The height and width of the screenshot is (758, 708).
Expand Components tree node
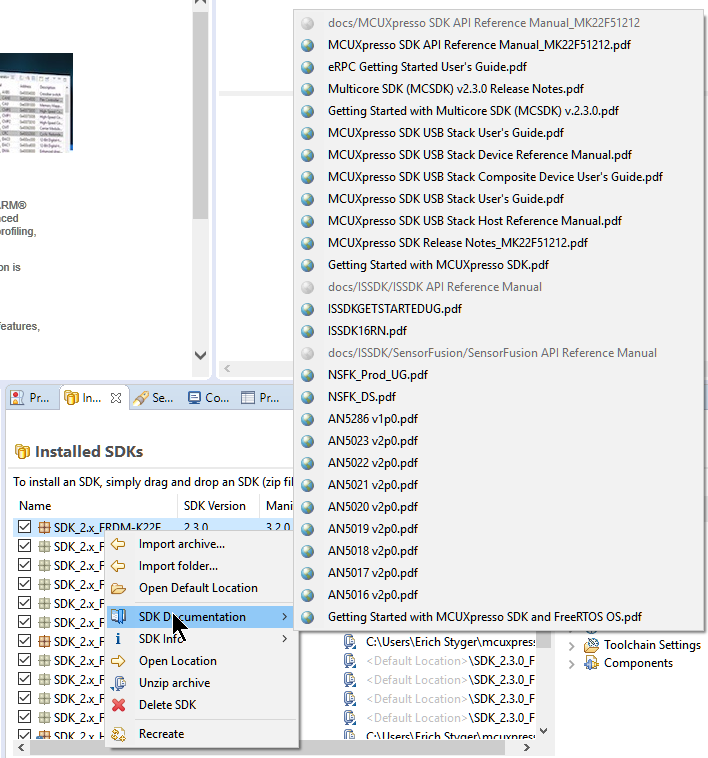point(572,664)
